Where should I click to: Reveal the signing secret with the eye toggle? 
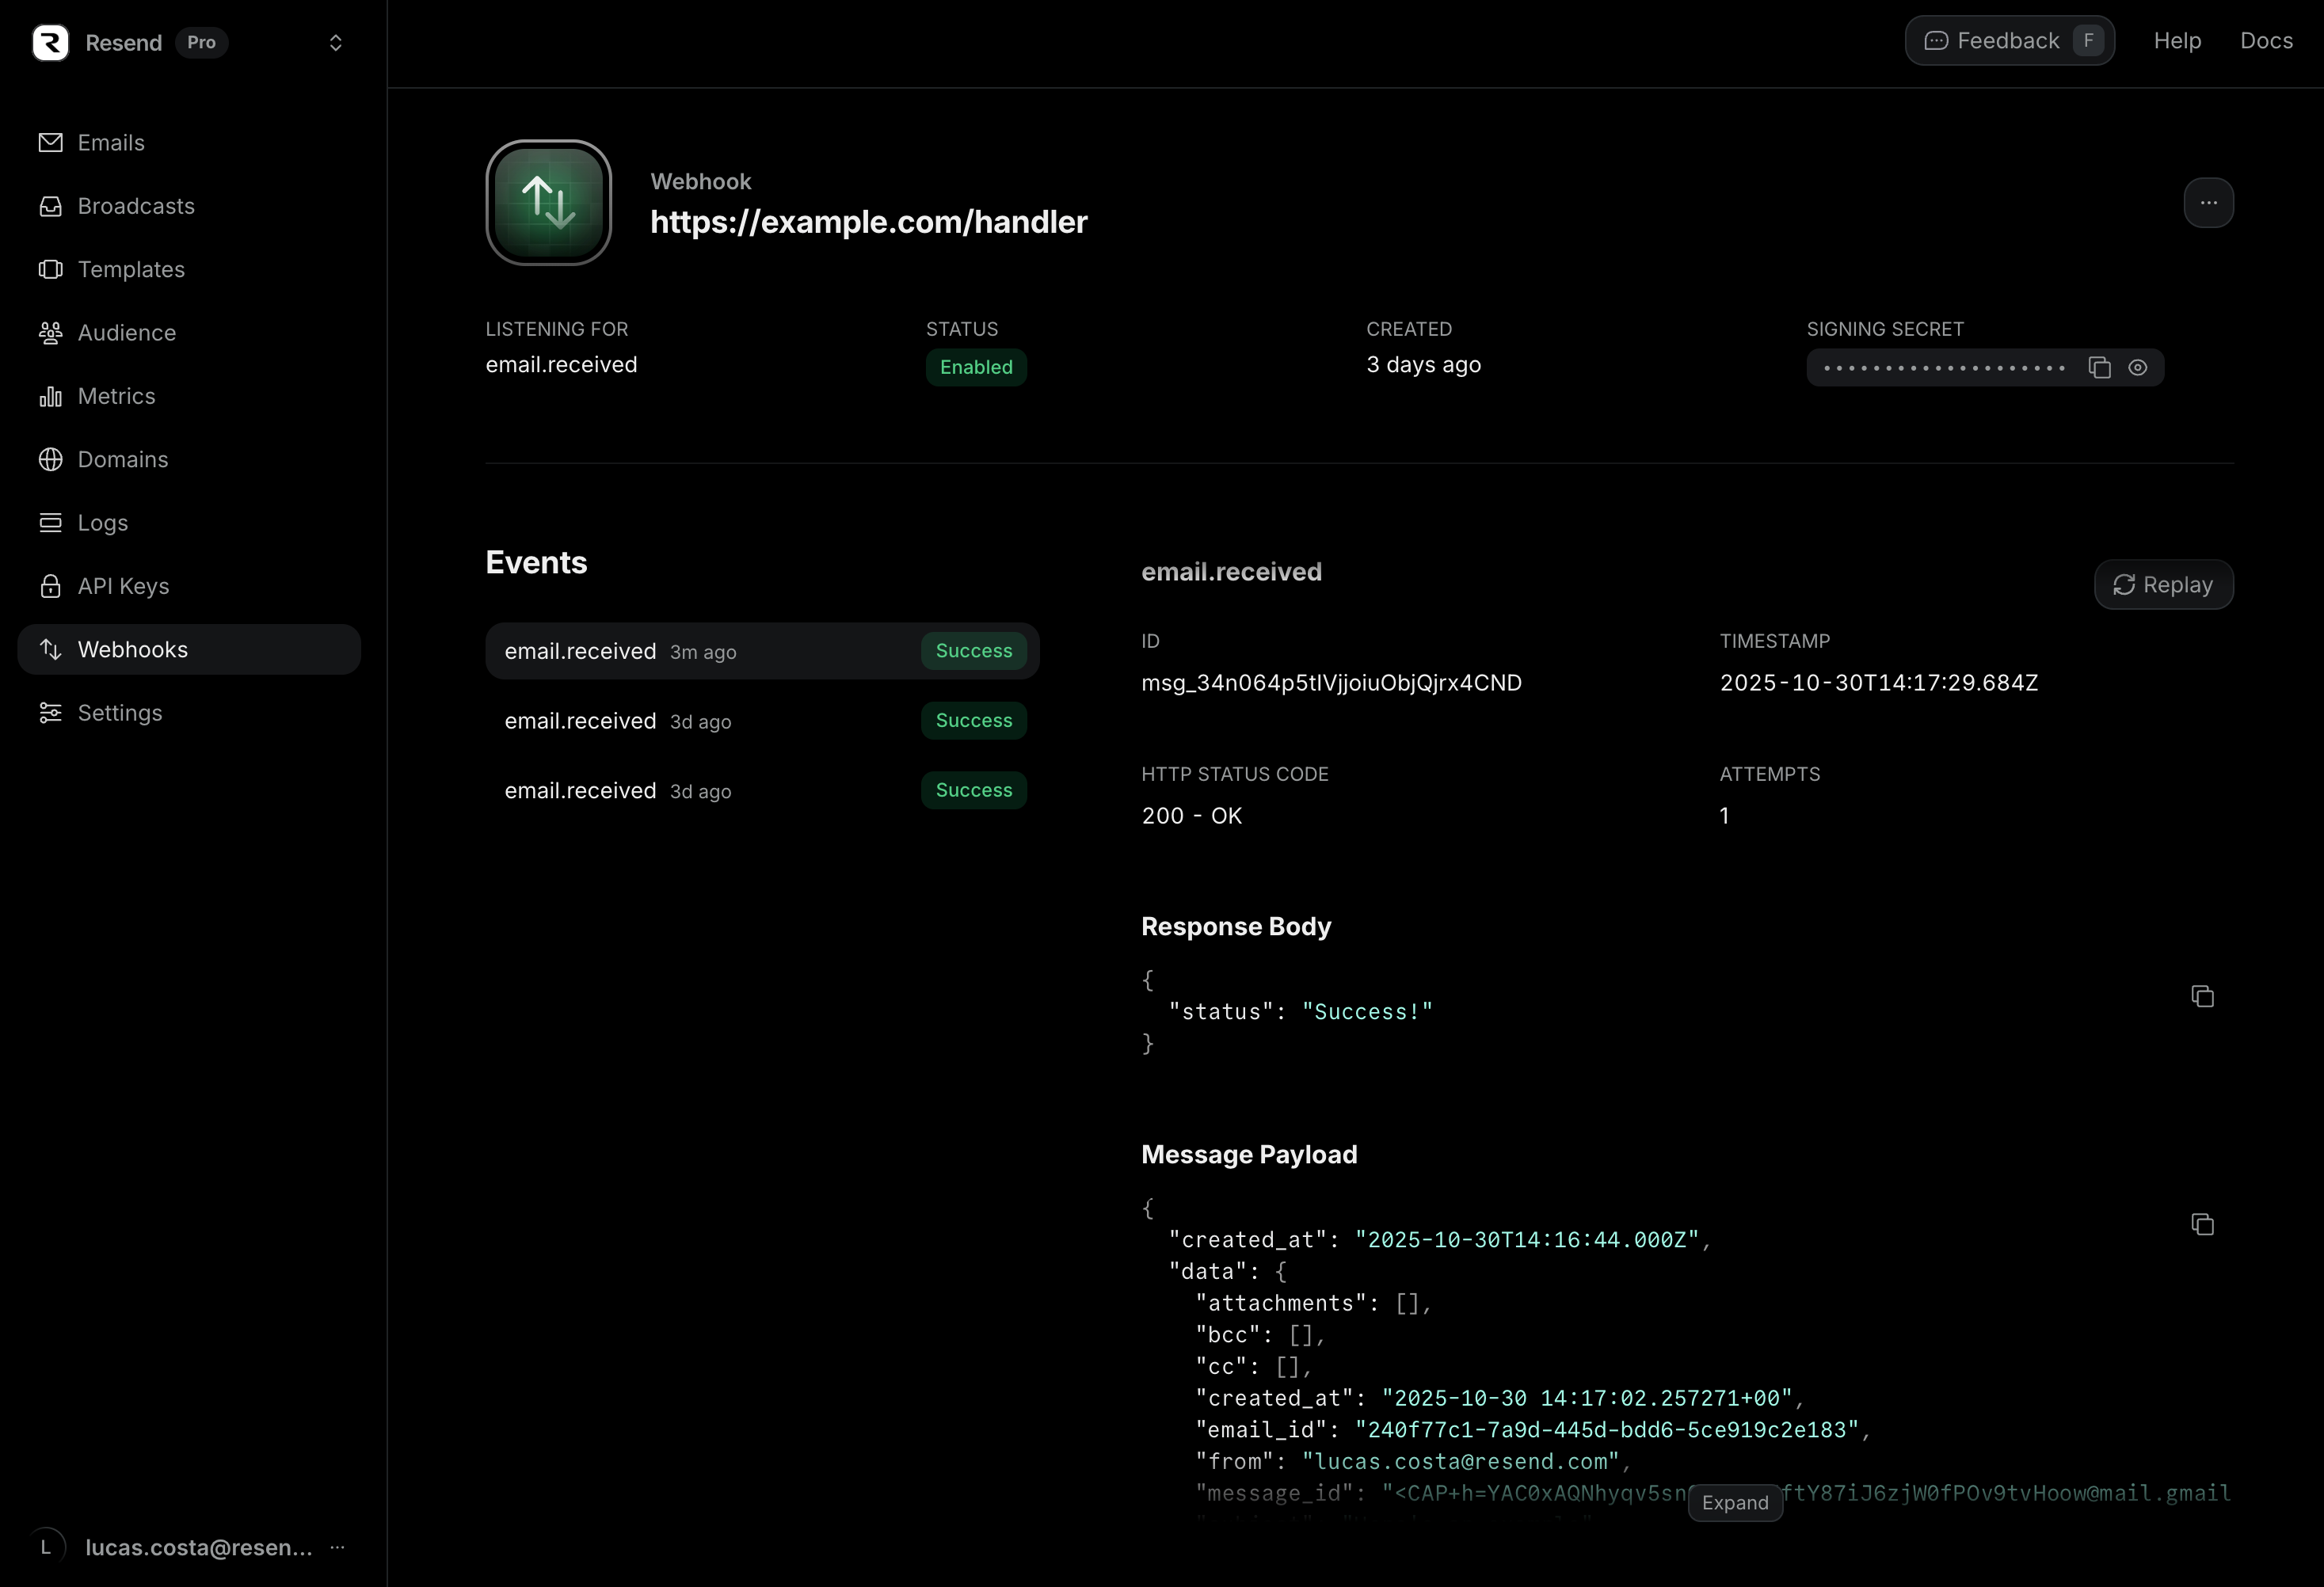pos(2139,367)
